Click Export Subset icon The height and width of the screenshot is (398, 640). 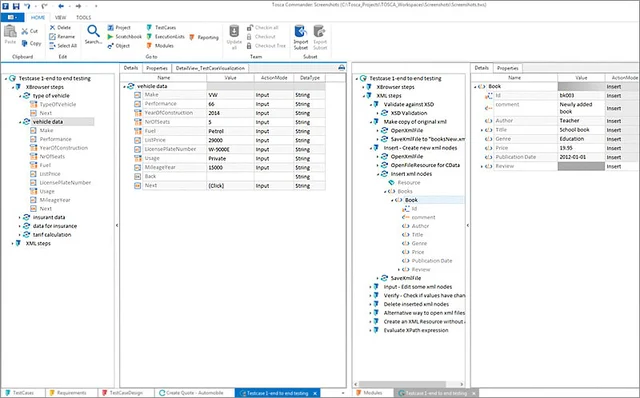coord(320,31)
